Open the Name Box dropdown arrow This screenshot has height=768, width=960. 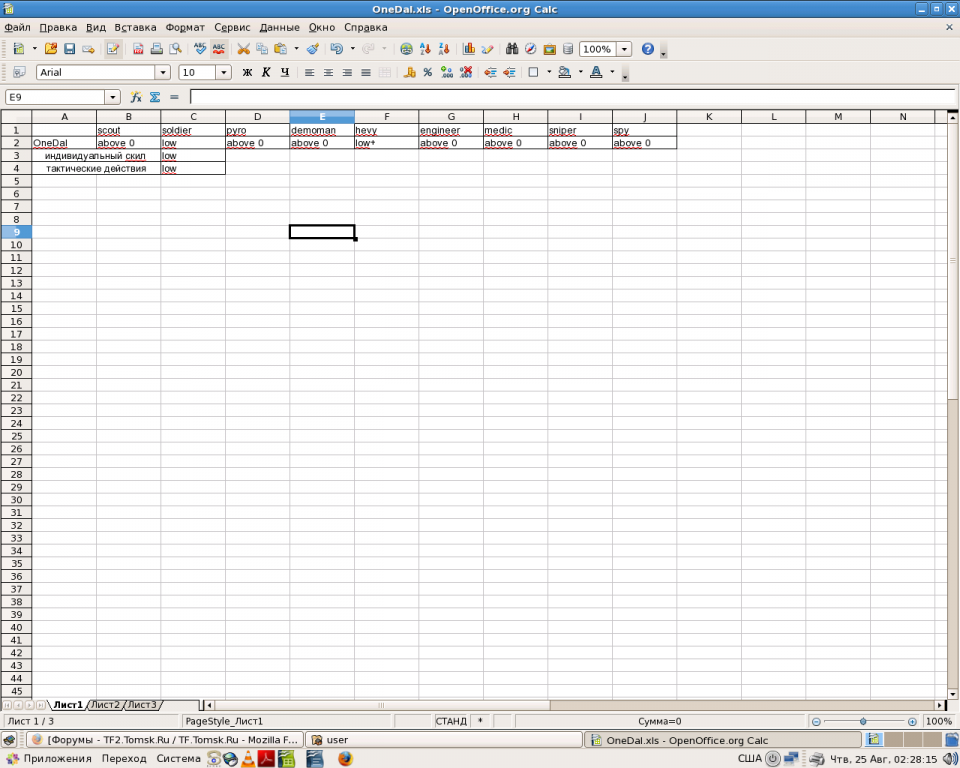pyautogui.click(x=113, y=97)
